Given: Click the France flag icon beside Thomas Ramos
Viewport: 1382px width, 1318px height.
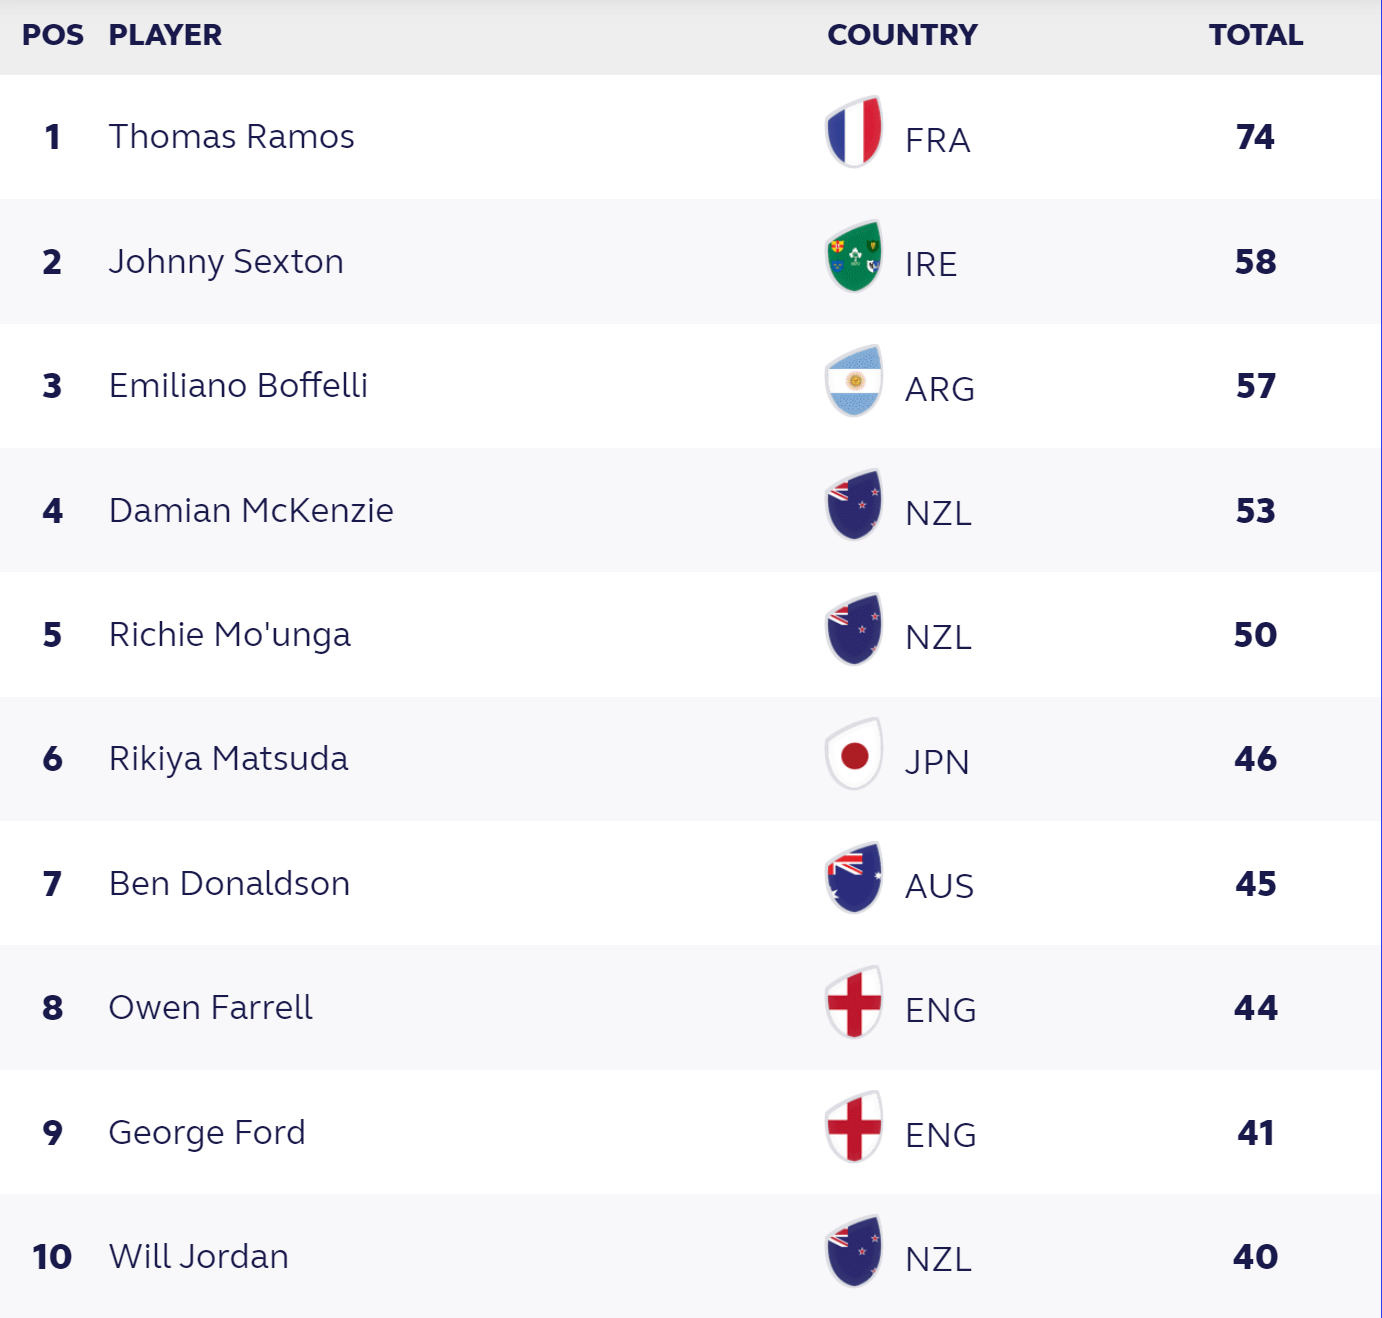Looking at the screenshot, I should click(854, 132).
